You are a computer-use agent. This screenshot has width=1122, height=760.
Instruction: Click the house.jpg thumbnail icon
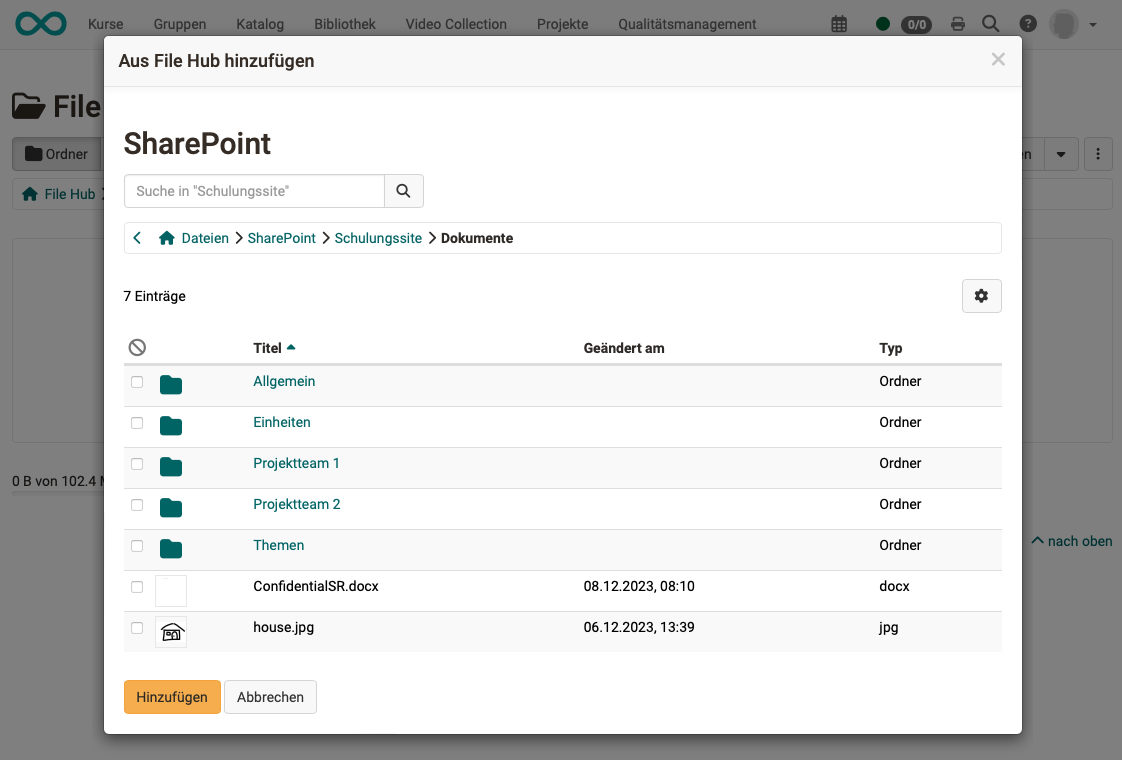pyautogui.click(x=170, y=631)
